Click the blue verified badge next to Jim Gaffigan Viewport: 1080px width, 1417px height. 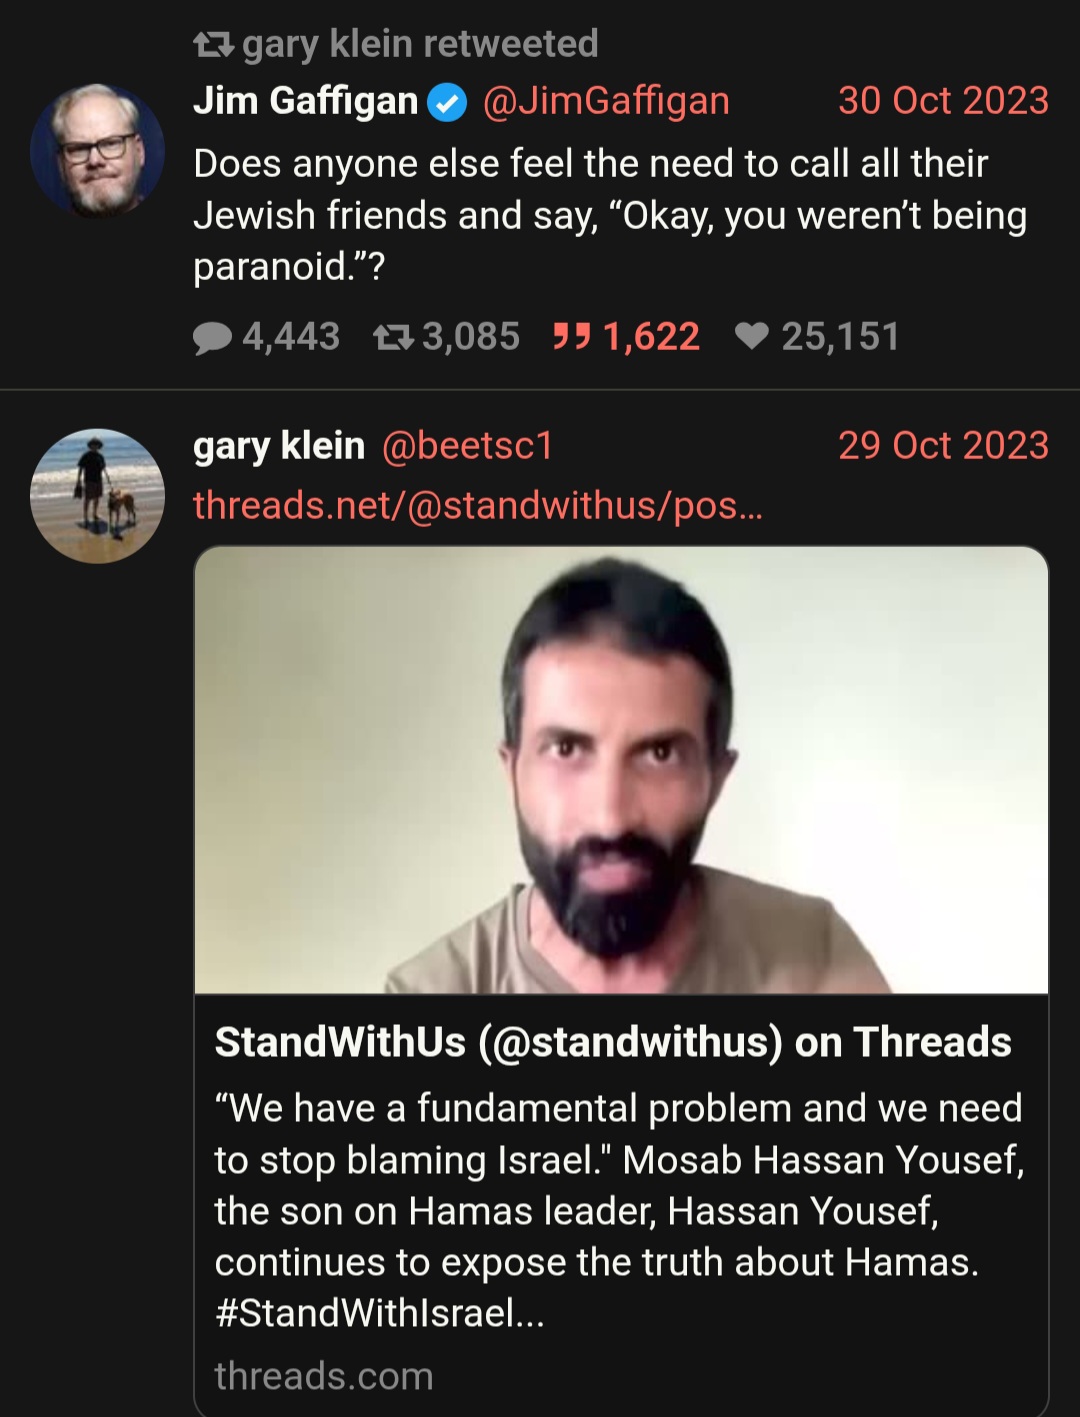tap(447, 102)
